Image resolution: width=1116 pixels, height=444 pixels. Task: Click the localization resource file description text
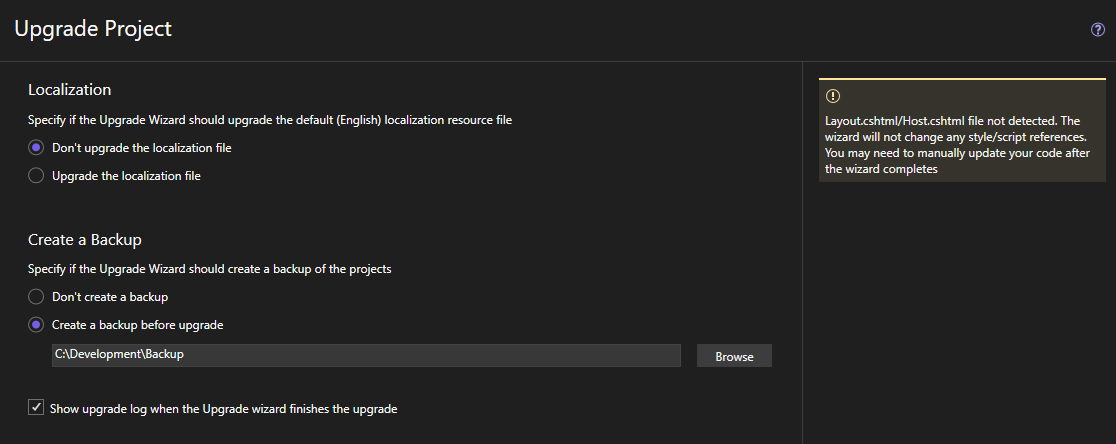(269, 120)
